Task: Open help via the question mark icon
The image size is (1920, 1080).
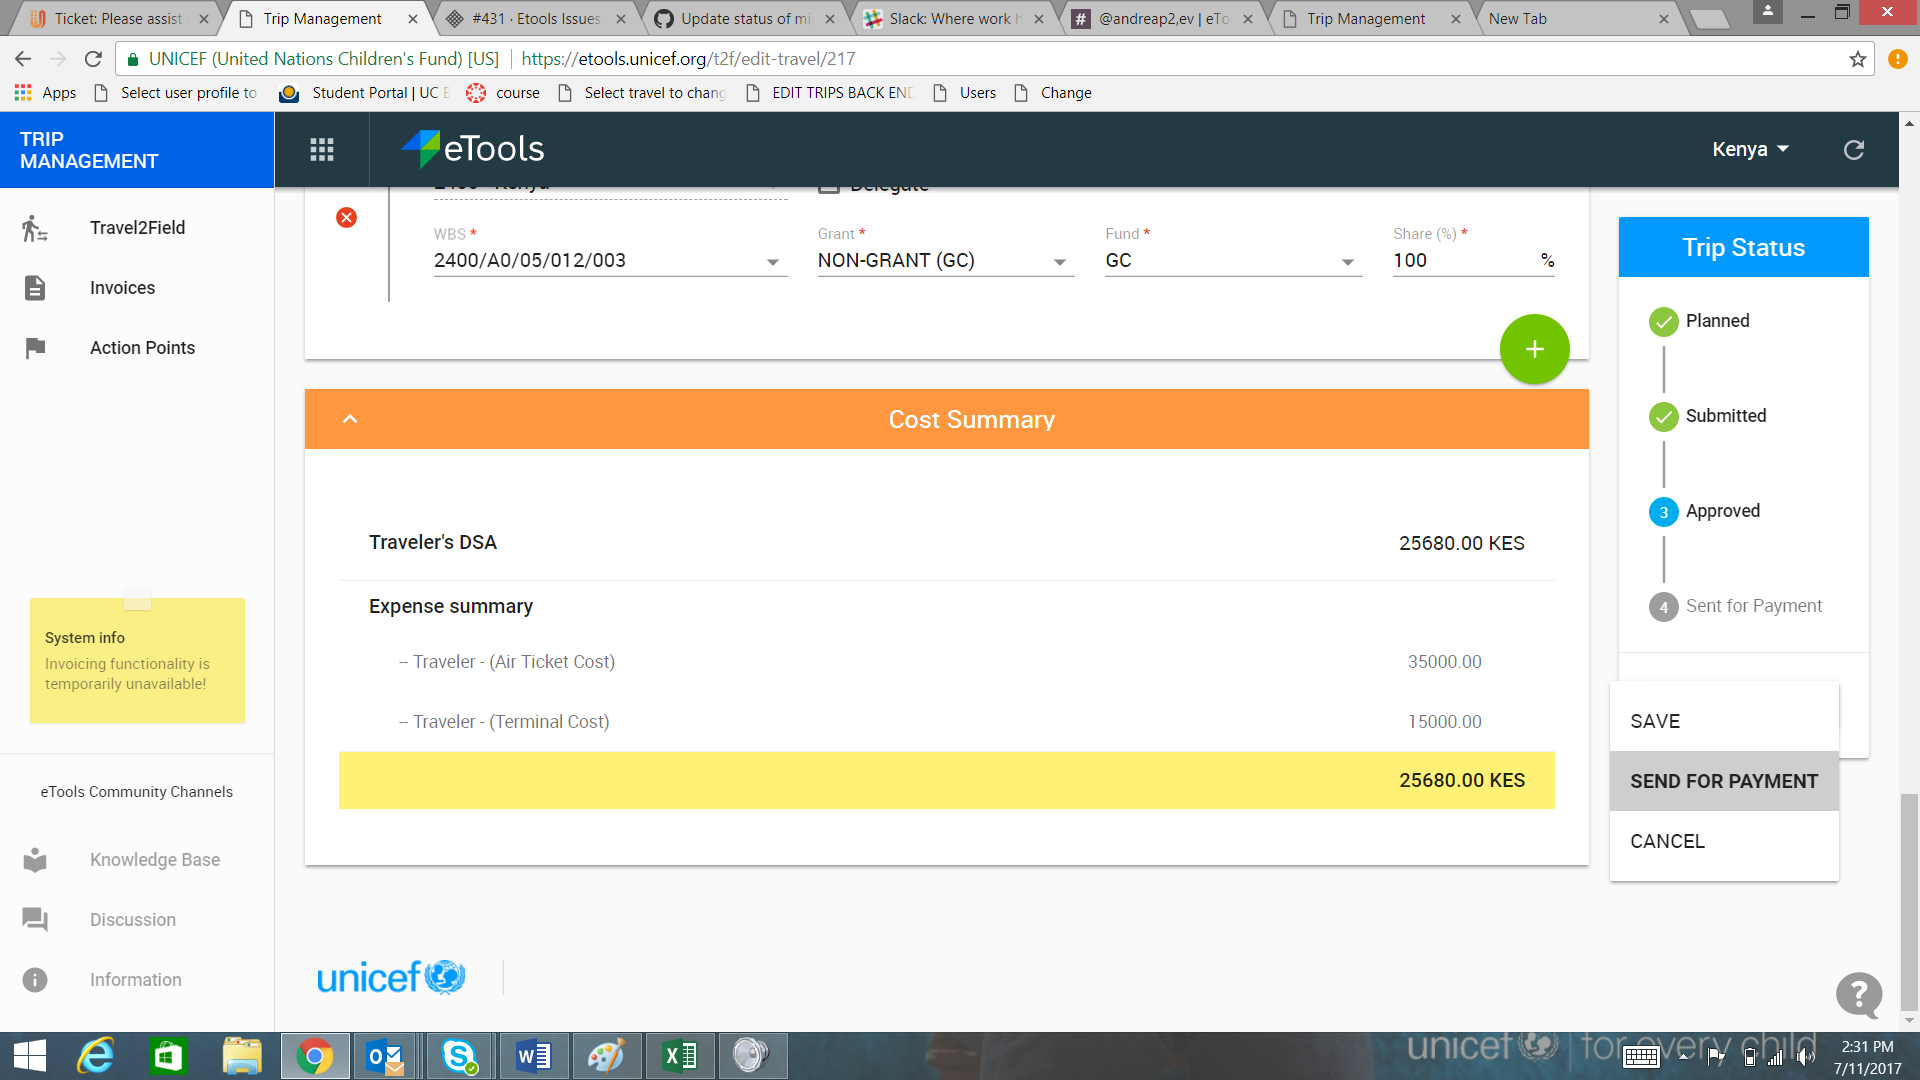Action: click(1858, 995)
